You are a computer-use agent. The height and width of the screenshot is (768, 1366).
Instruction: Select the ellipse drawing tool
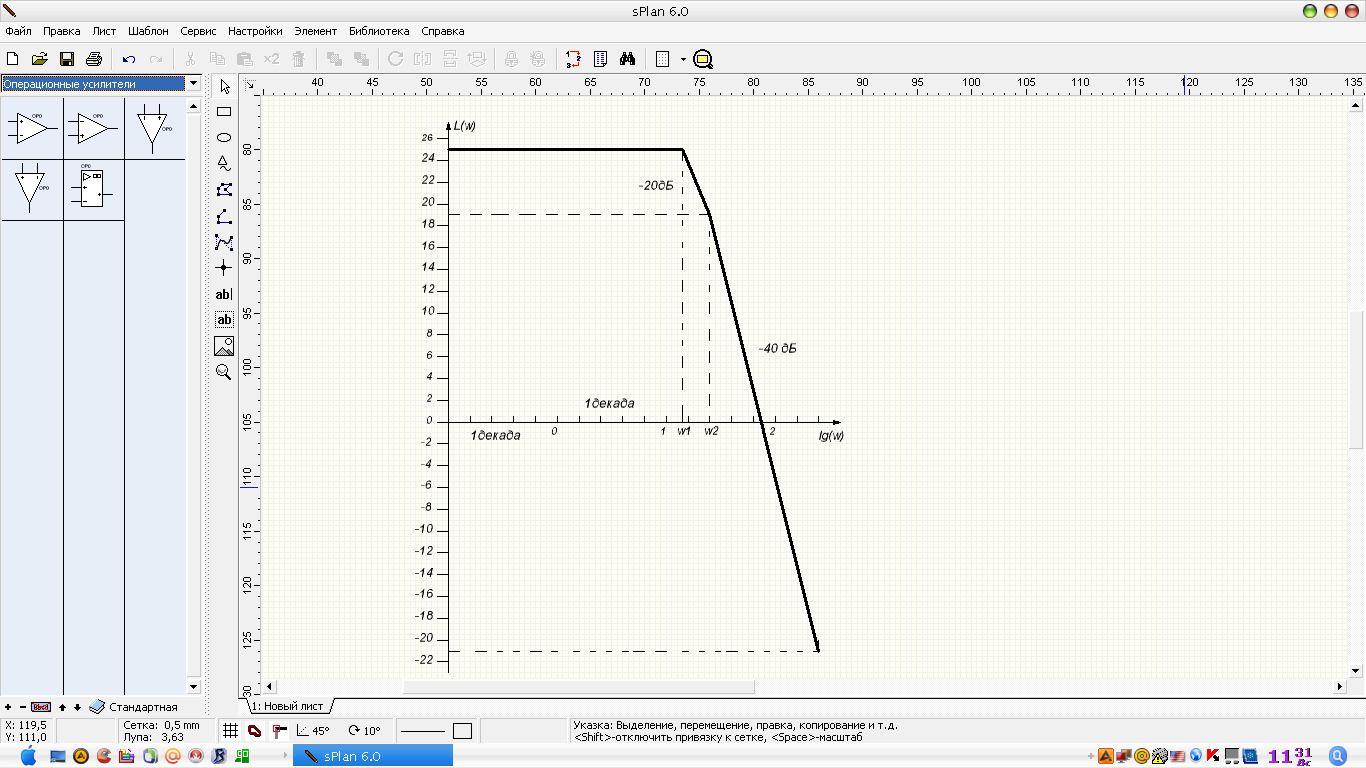(224, 138)
